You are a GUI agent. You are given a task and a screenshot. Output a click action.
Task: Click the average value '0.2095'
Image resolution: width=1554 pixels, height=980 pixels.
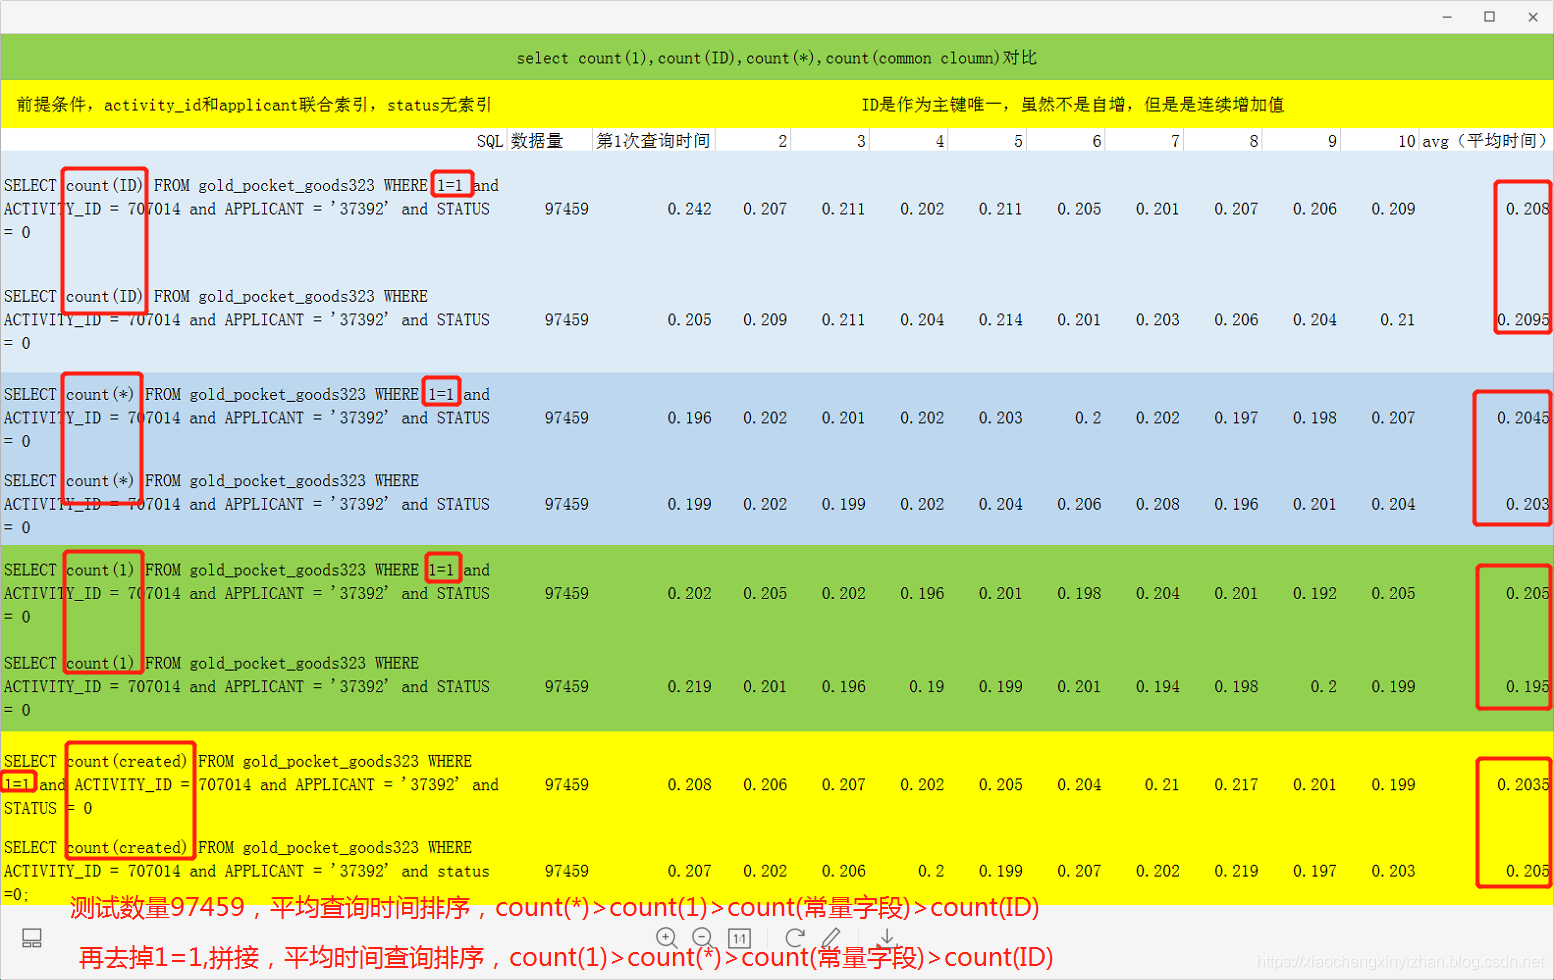pos(1523,320)
